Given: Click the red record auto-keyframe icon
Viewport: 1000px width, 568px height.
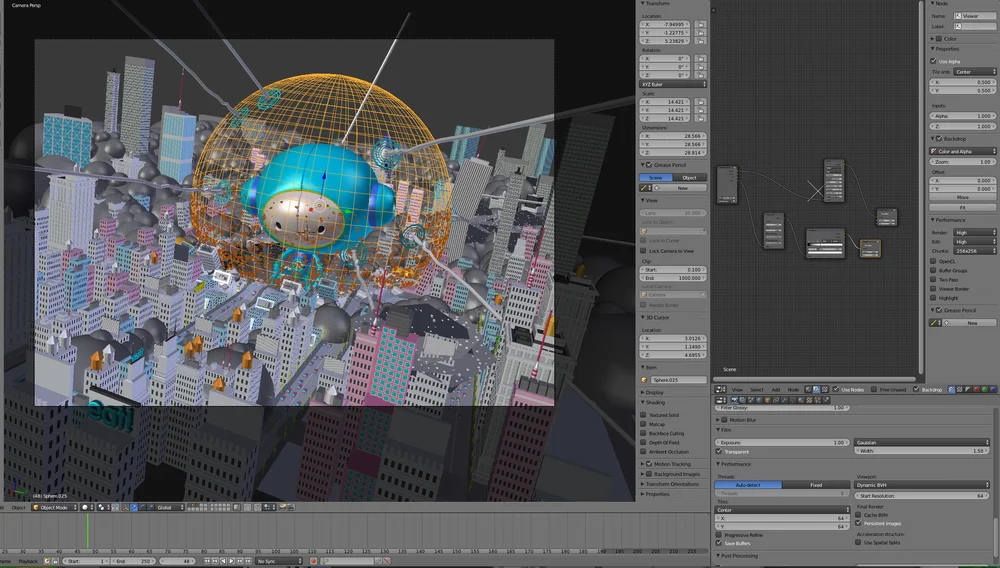Looking at the screenshot, I should [x=314, y=561].
